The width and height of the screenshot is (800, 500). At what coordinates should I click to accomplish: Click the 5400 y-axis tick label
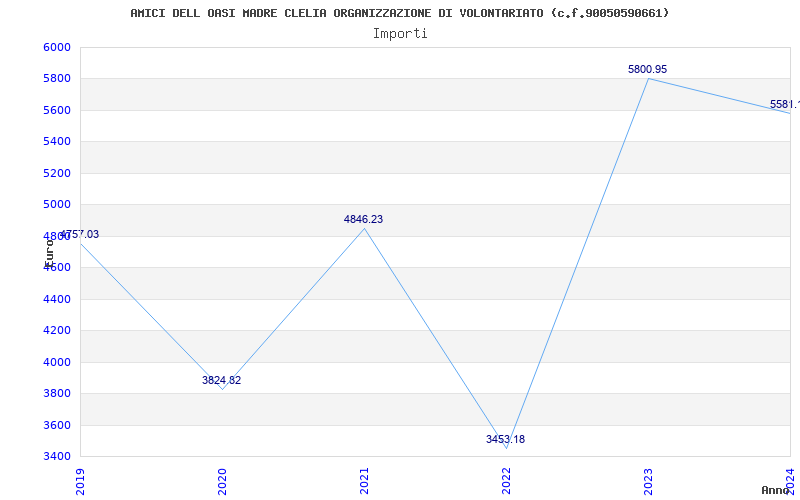point(57,142)
